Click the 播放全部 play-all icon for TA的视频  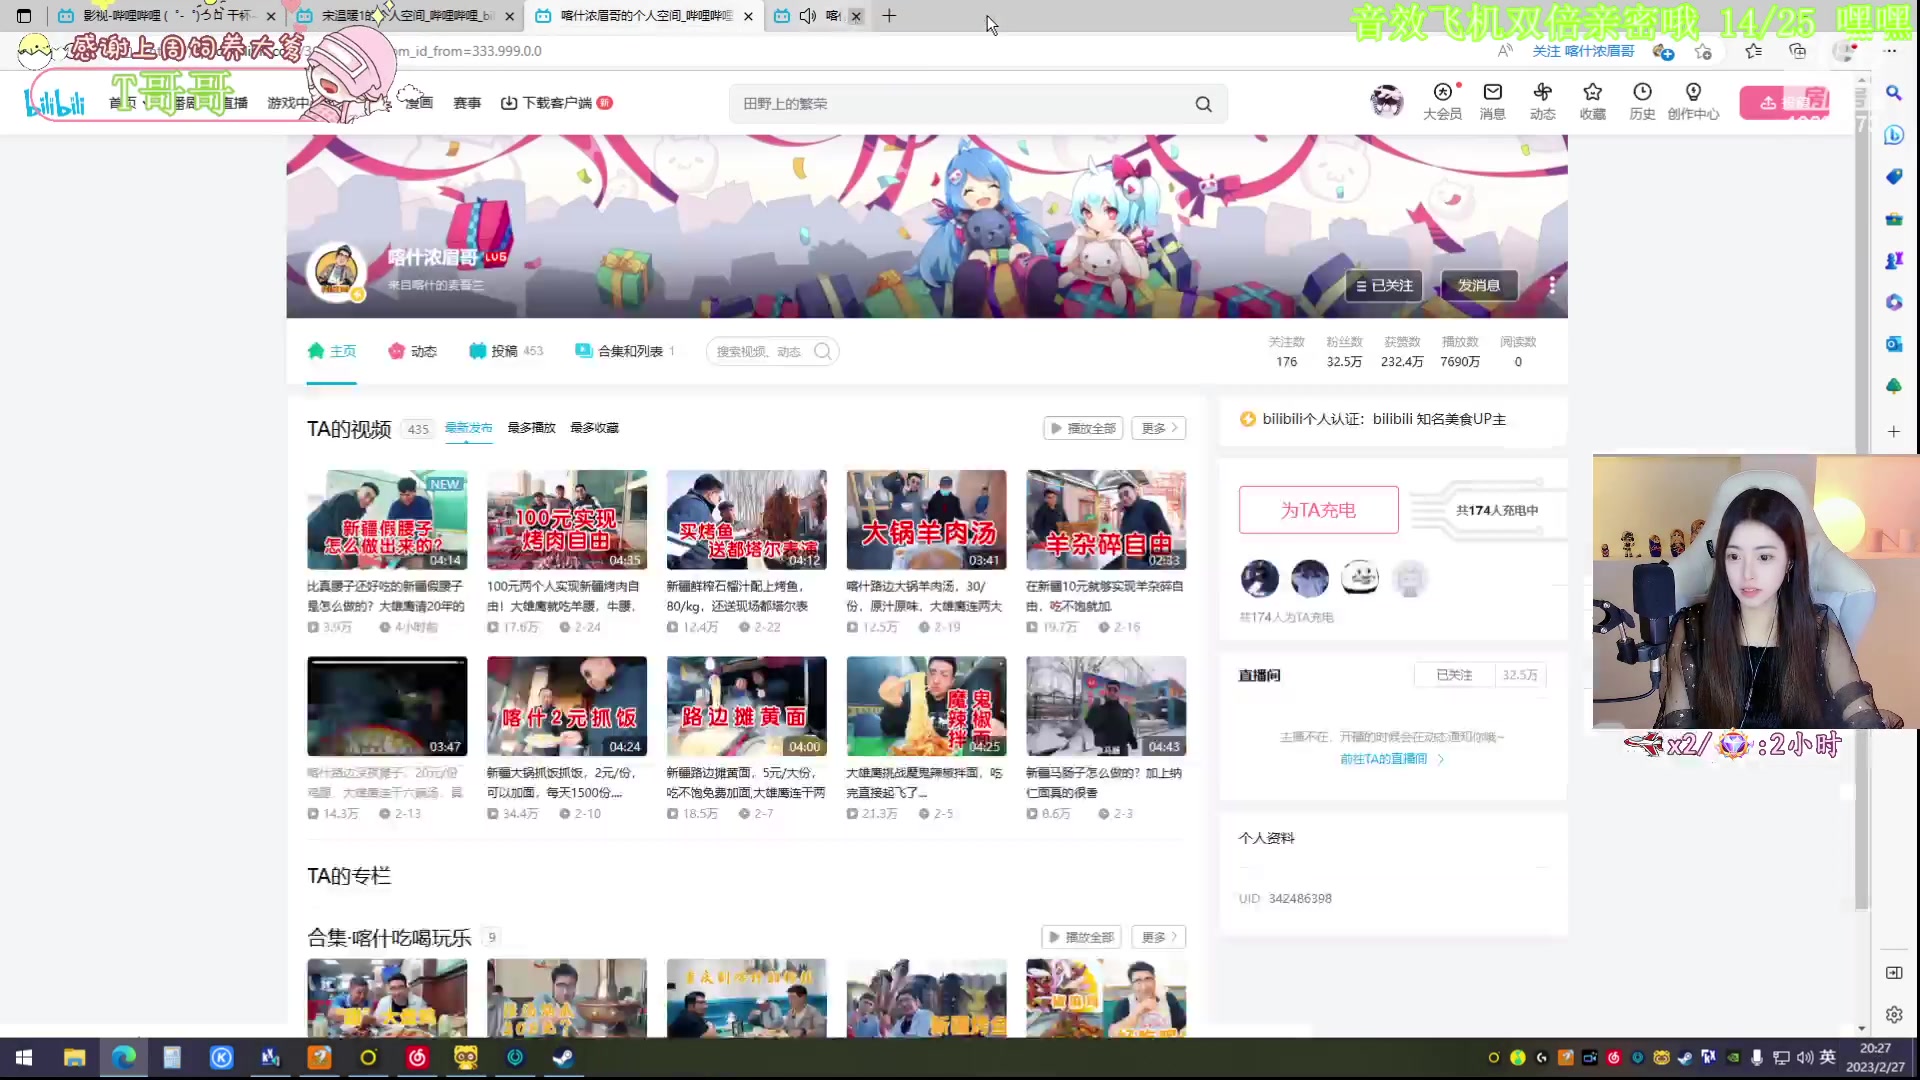coord(1082,427)
